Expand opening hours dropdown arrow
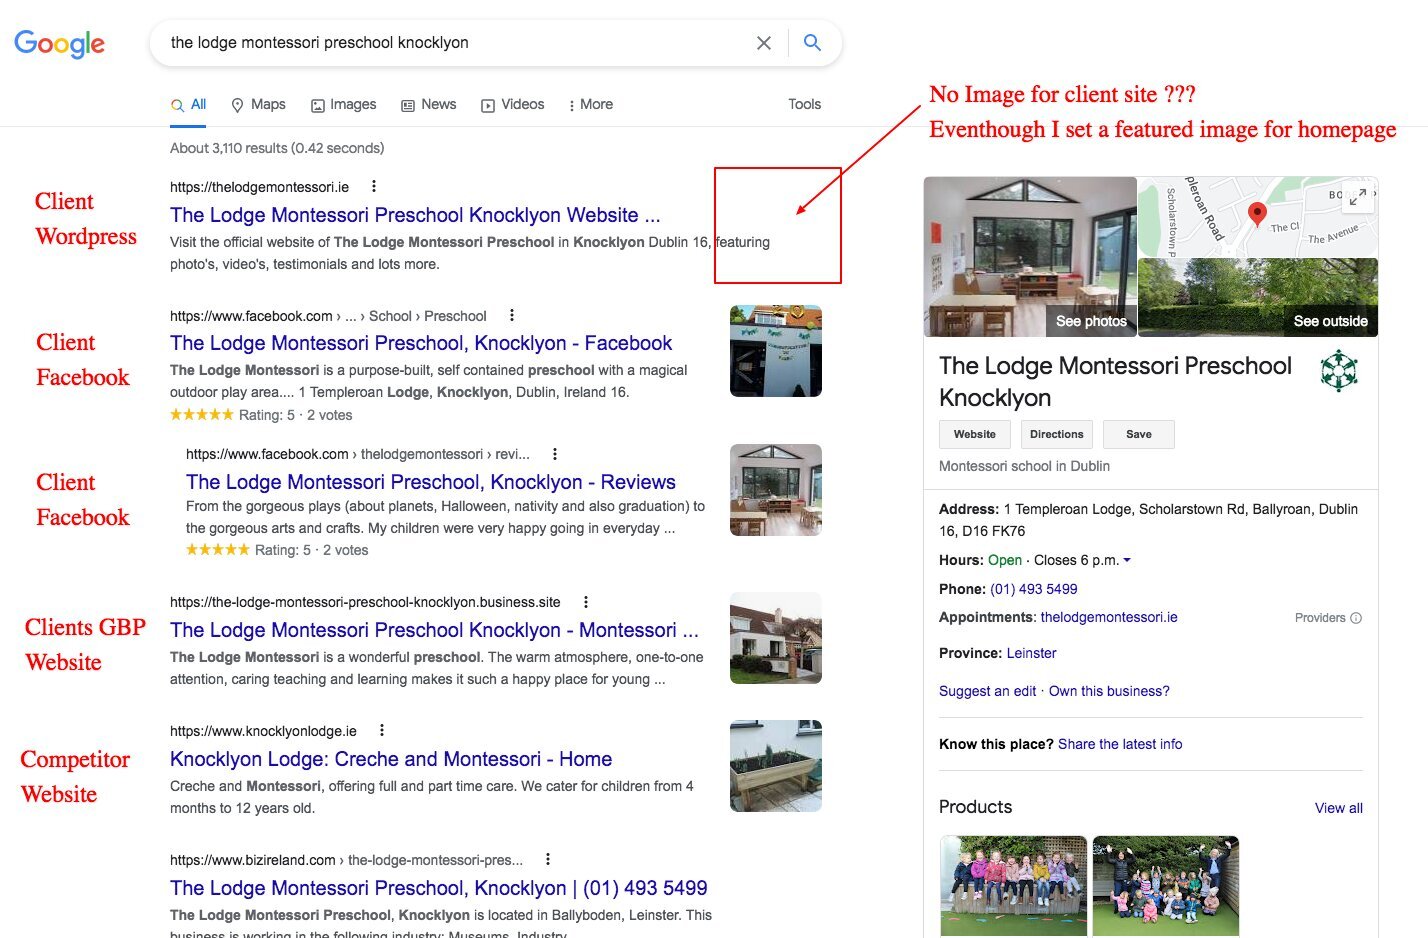1428x938 pixels. click(1127, 560)
